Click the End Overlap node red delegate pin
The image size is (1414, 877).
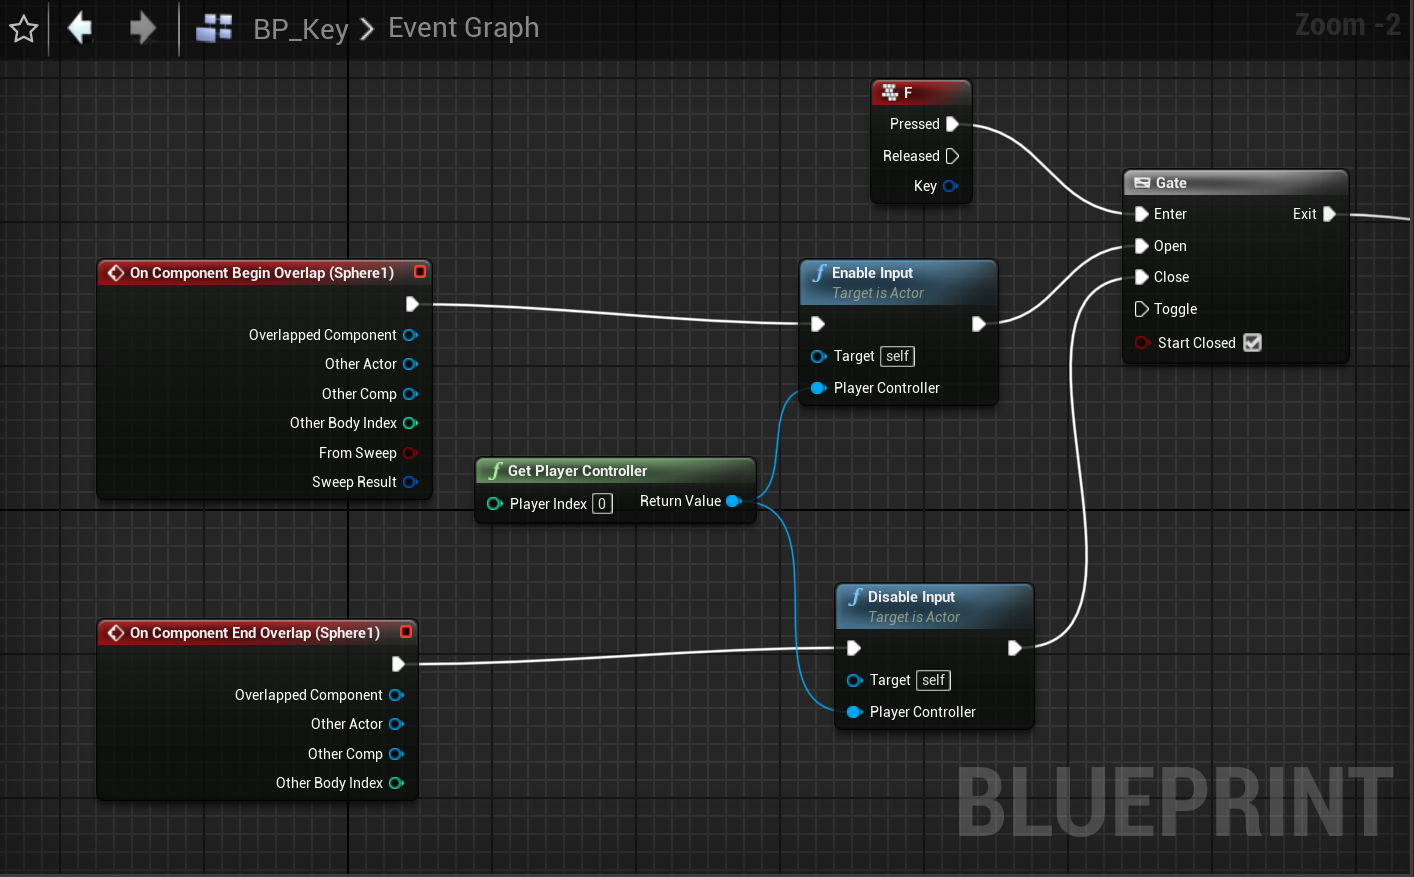(x=406, y=632)
